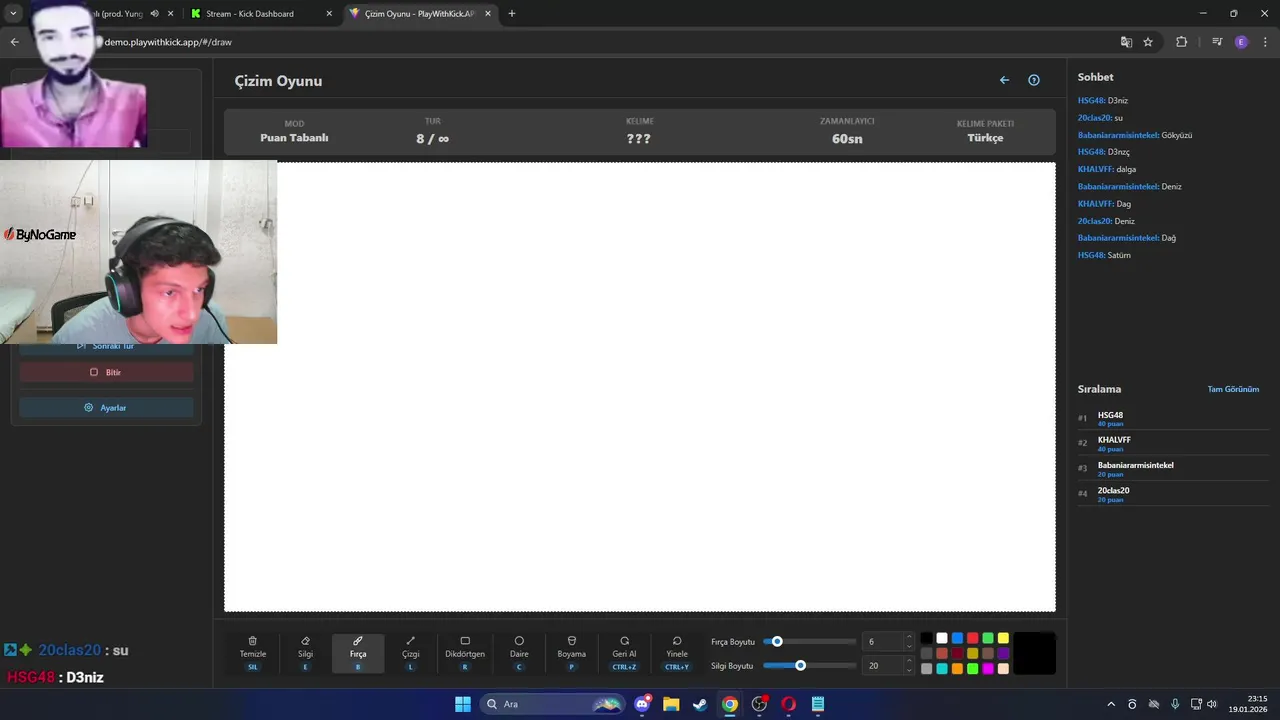The width and height of the screenshot is (1280, 720).
Task: Select the Boyama fill tool
Action: click(572, 653)
